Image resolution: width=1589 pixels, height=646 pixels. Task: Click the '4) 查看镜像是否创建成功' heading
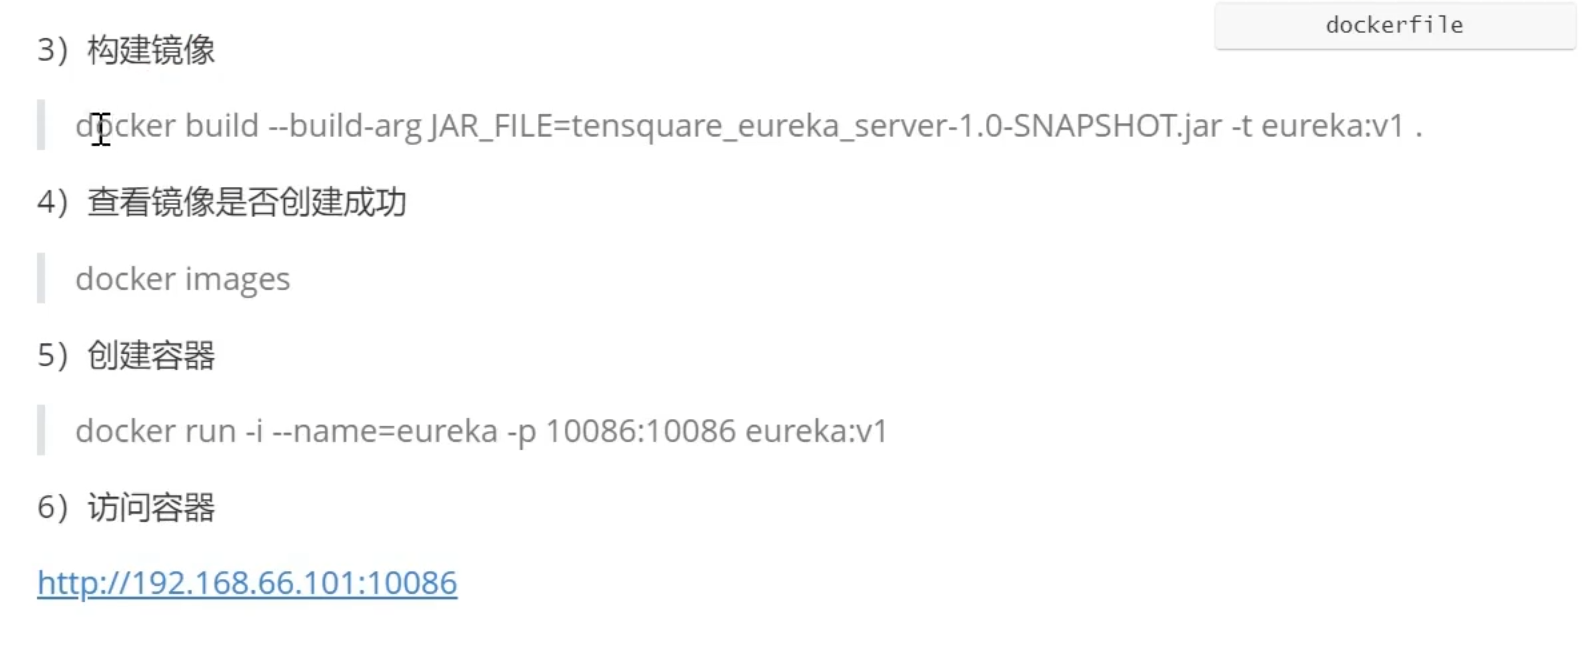pyautogui.click(x=222, y=203)
